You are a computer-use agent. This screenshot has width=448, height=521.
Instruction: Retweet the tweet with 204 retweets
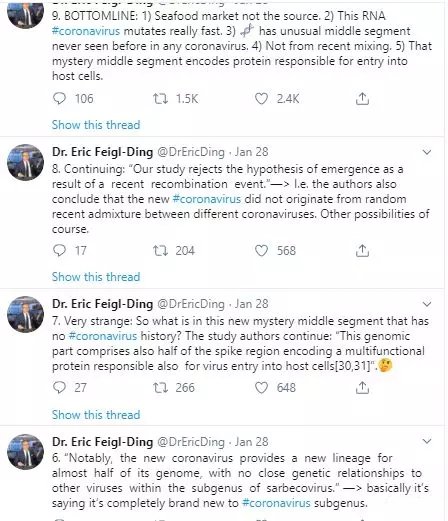pos(160,250)
